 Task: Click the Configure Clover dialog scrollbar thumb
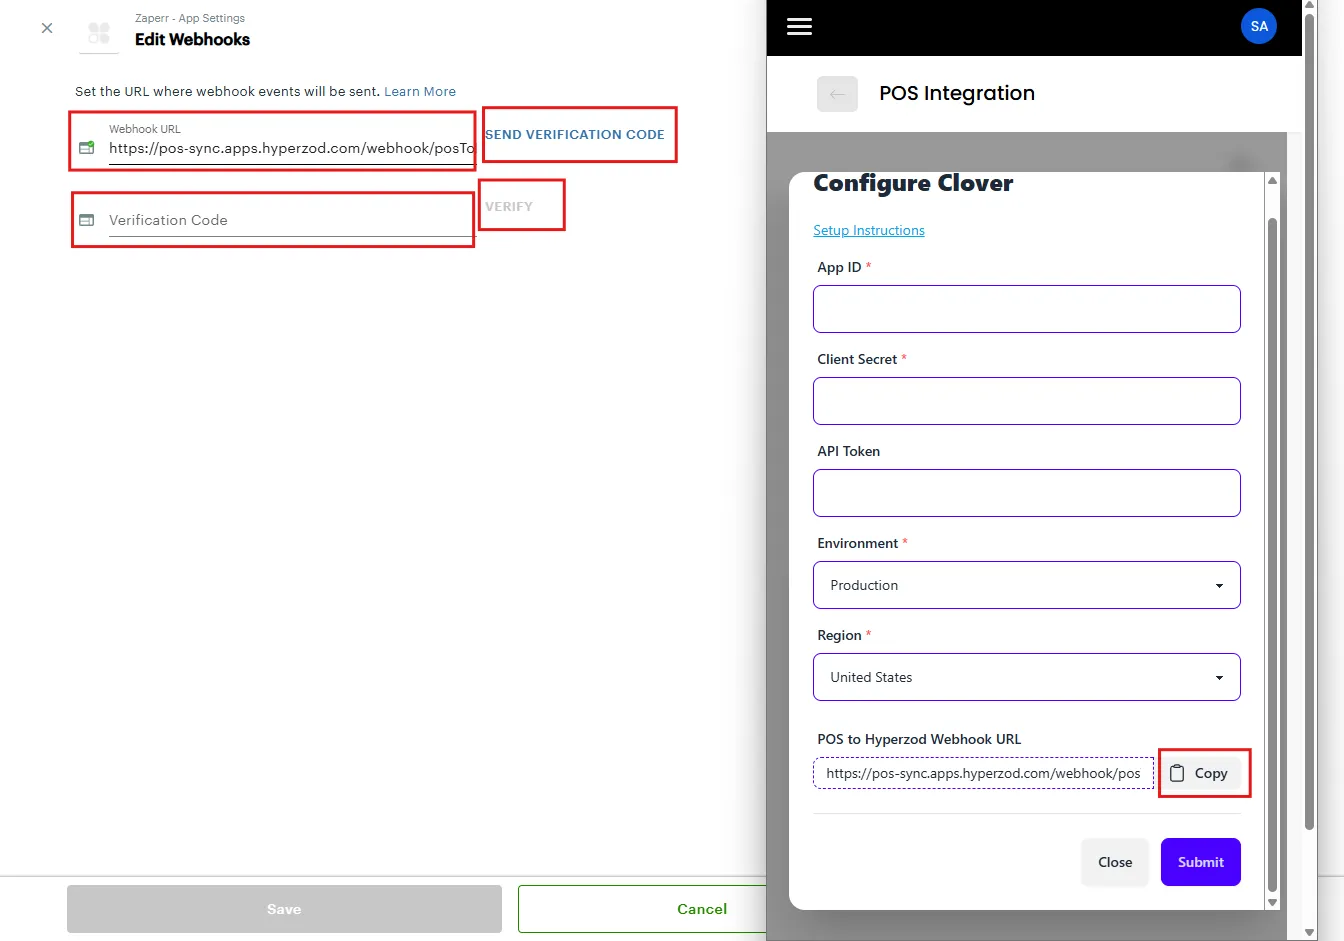(x=1272, y=553)
